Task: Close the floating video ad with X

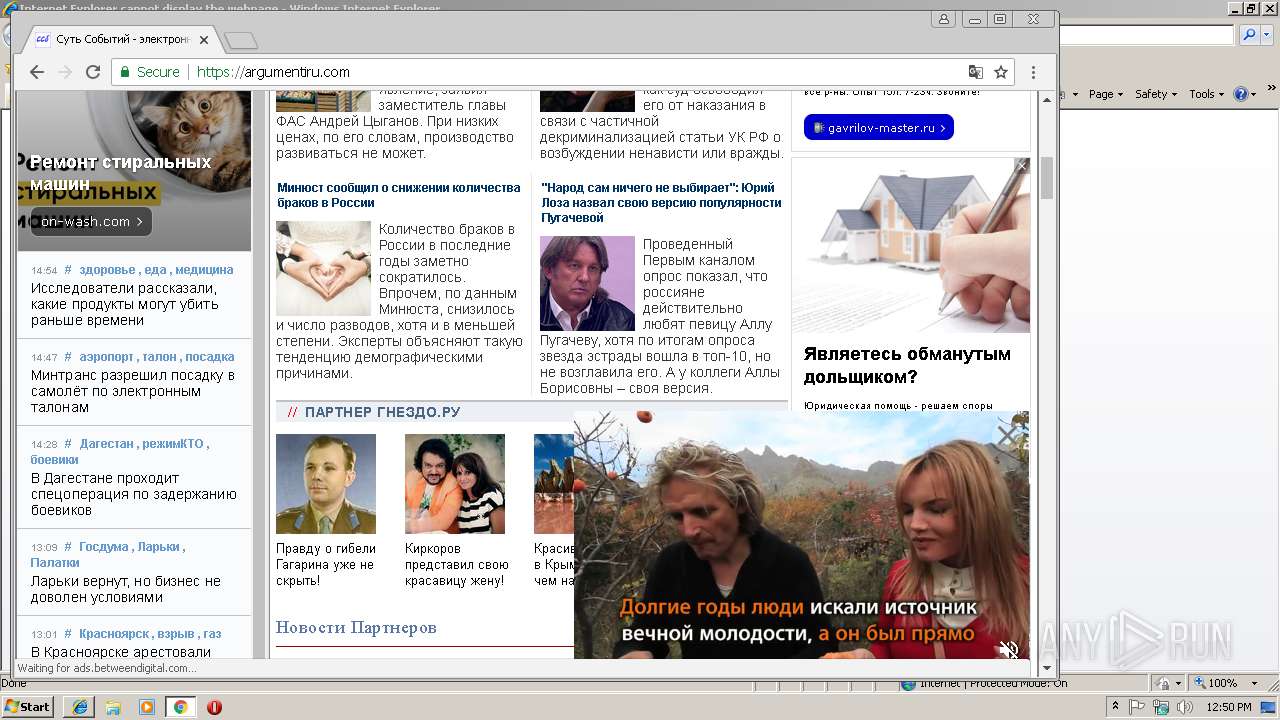Action: [1007, 435]
